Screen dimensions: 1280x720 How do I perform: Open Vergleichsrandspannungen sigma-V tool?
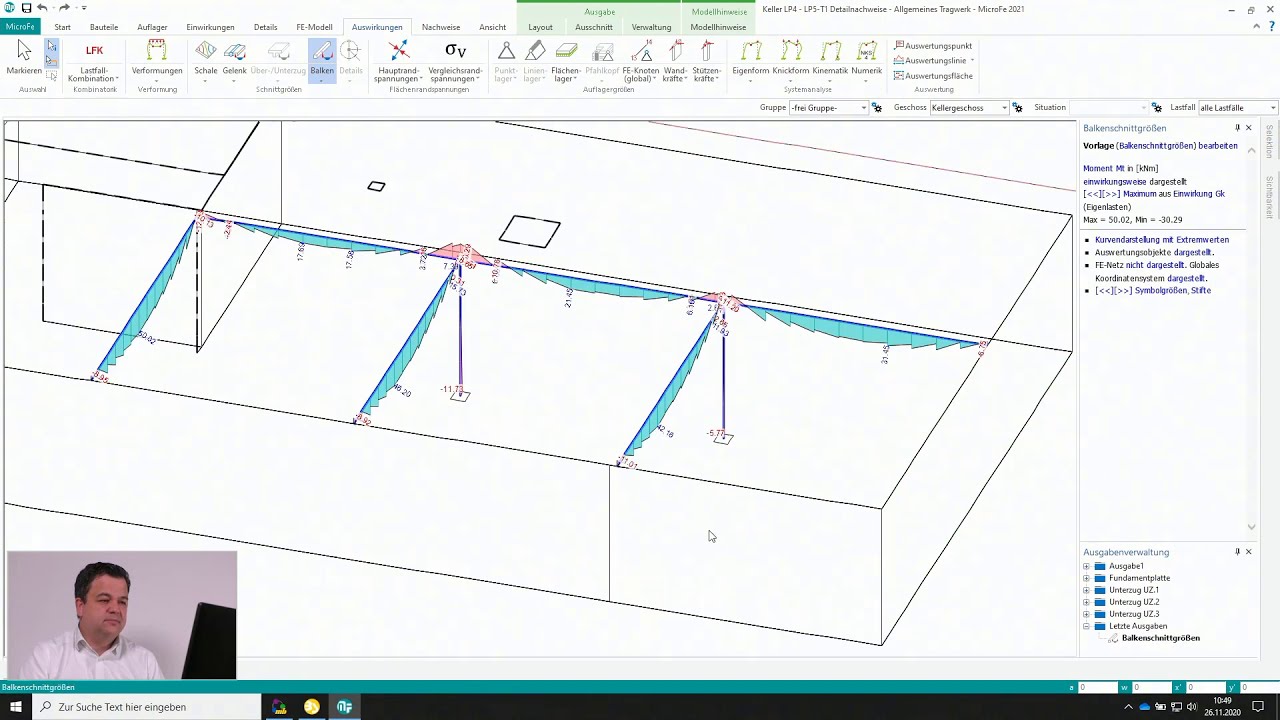(x=455, y=61)
